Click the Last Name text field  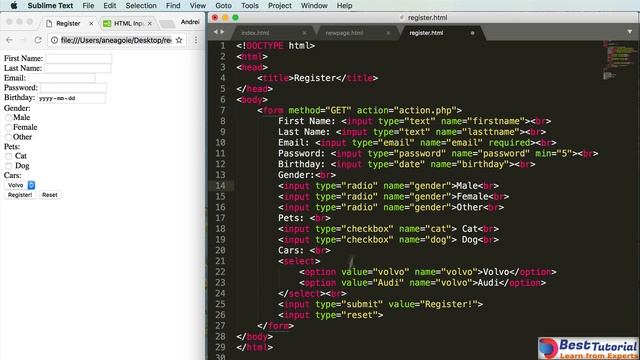[78, 68]
